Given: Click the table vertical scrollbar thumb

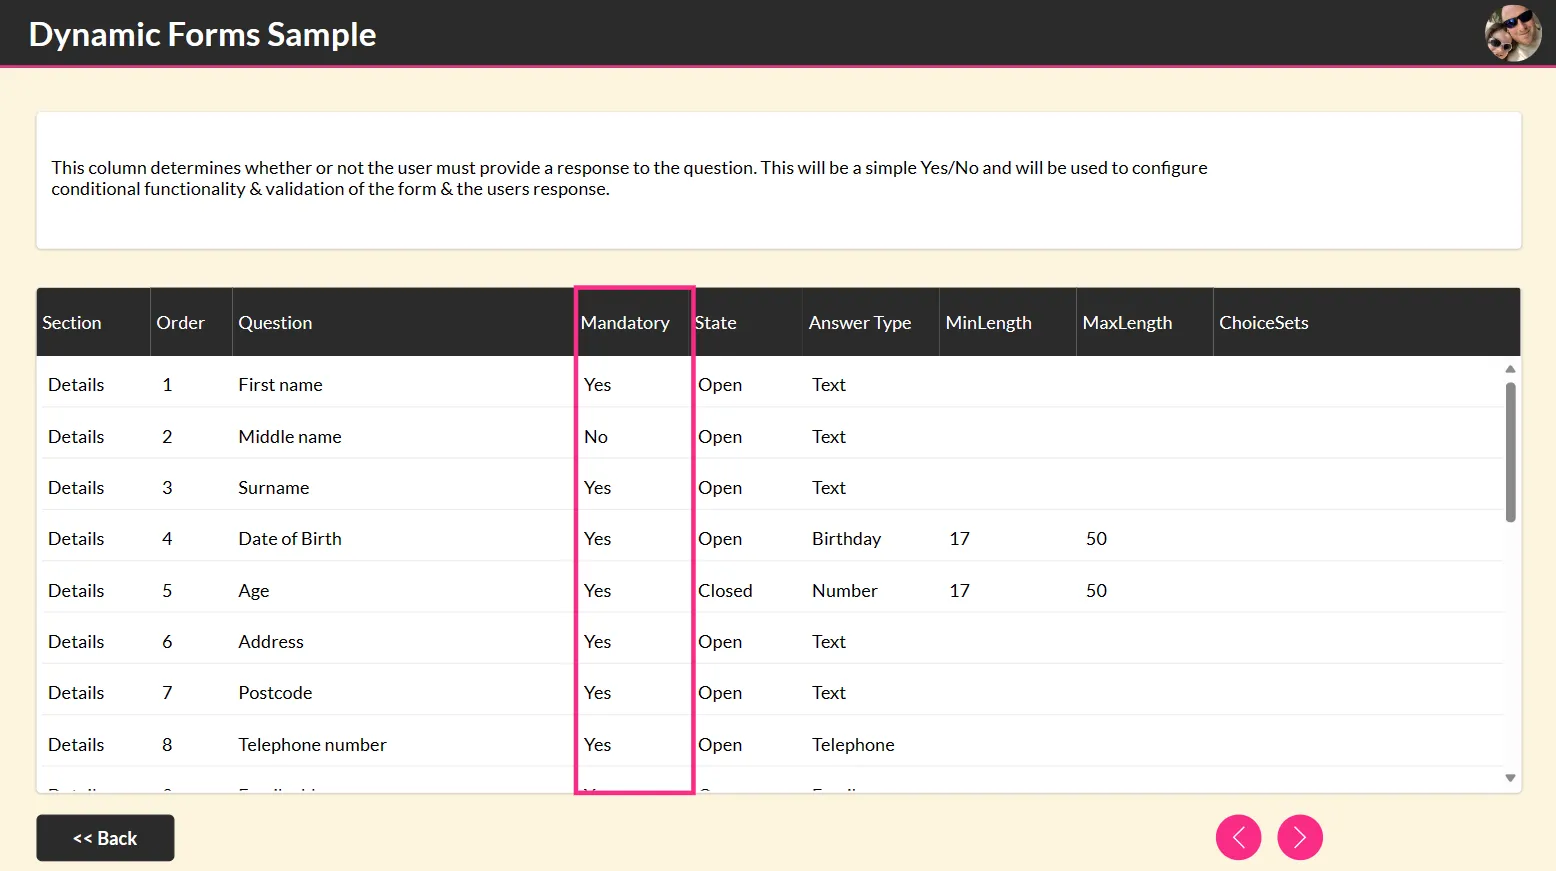Looking at the screenshot, I should pos(1510,452).
